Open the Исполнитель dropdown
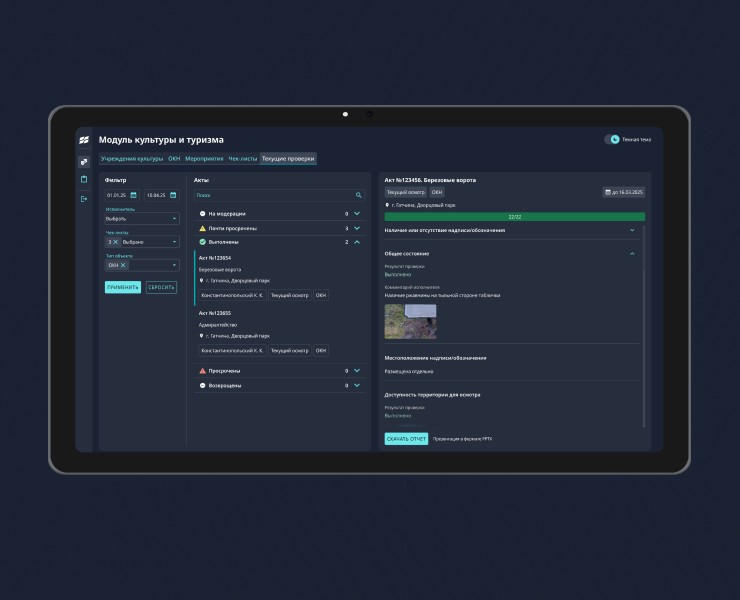 coord(141,218)
